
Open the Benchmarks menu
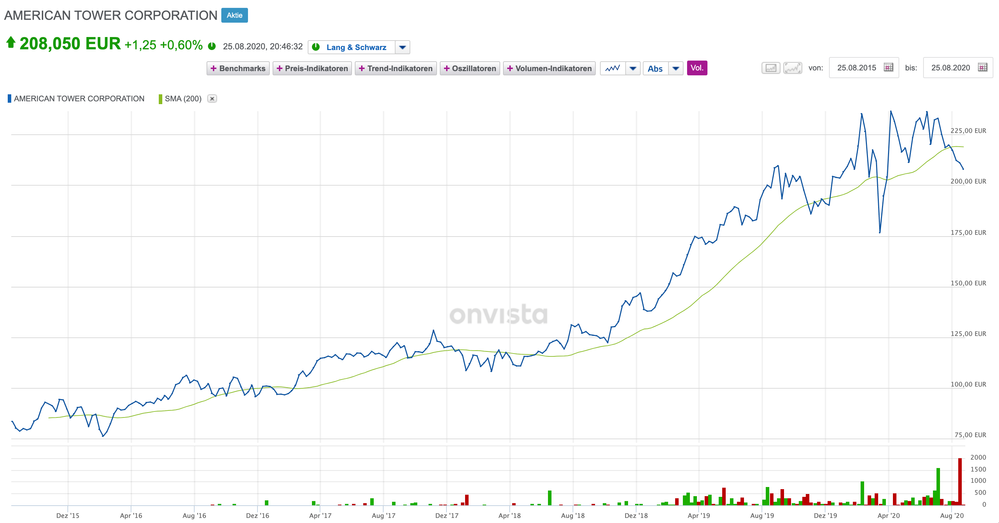[238, 68]
